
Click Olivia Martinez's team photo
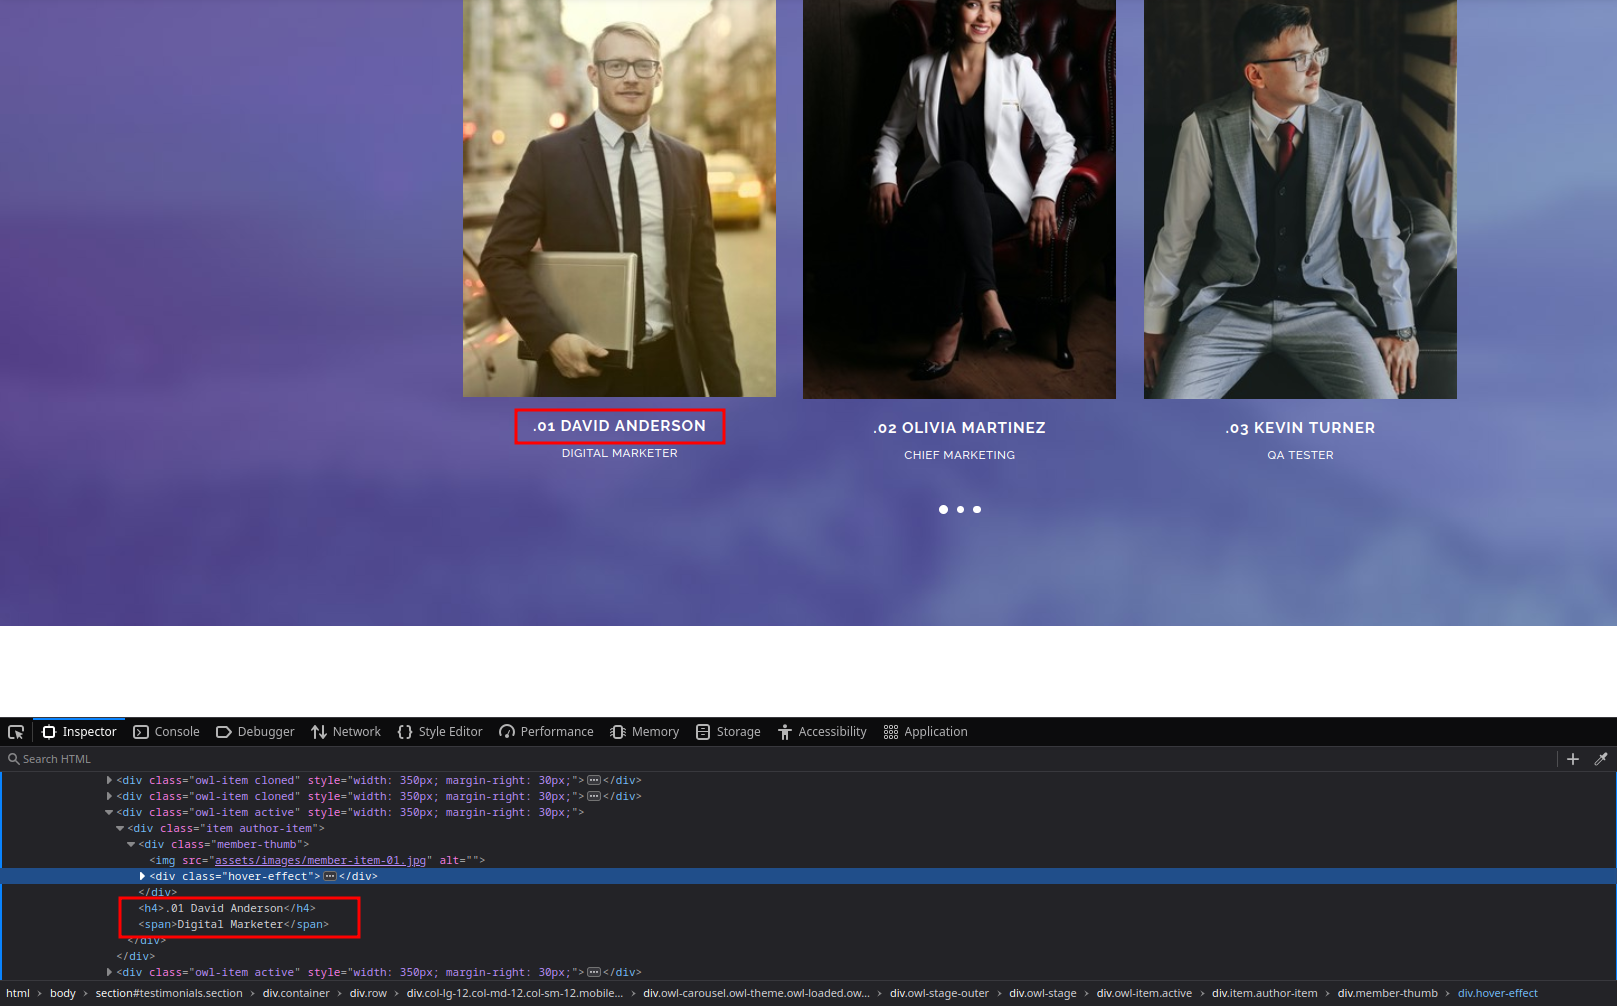[x=959, y=199]
